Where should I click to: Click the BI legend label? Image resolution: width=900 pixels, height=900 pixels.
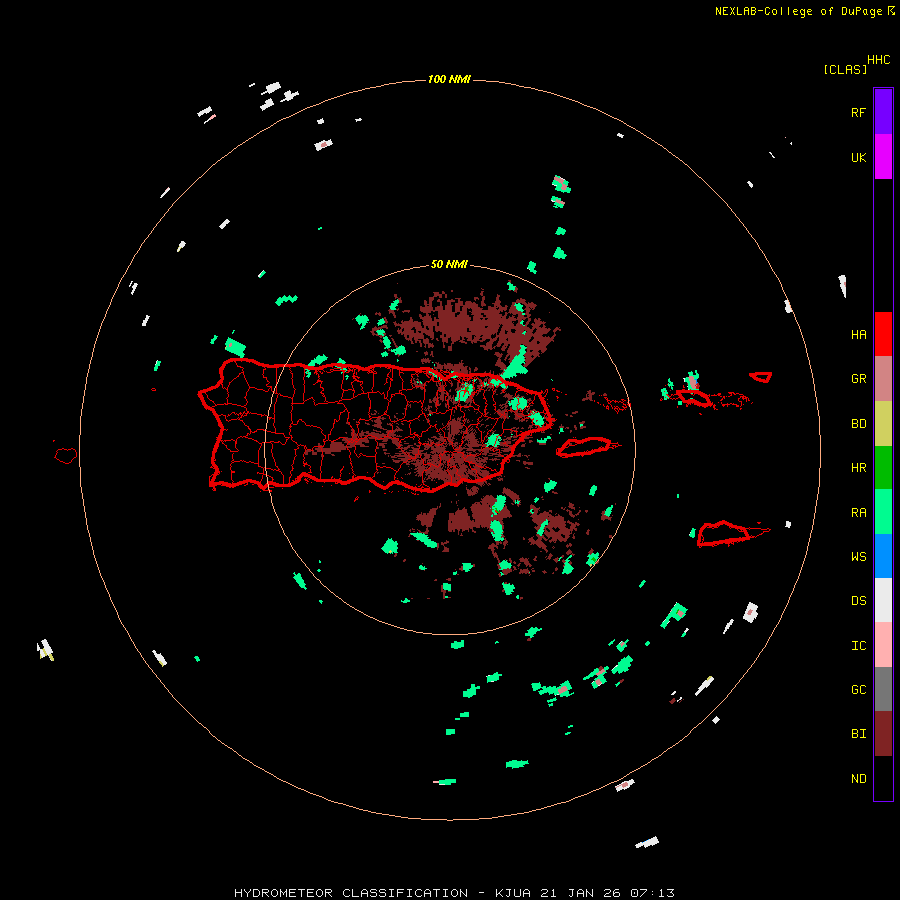point(858,734)
